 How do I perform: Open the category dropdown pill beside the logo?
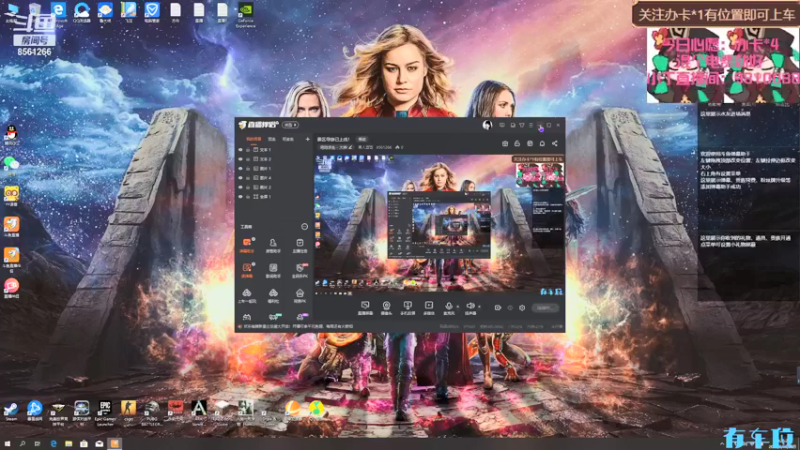[x=290, y=125]
